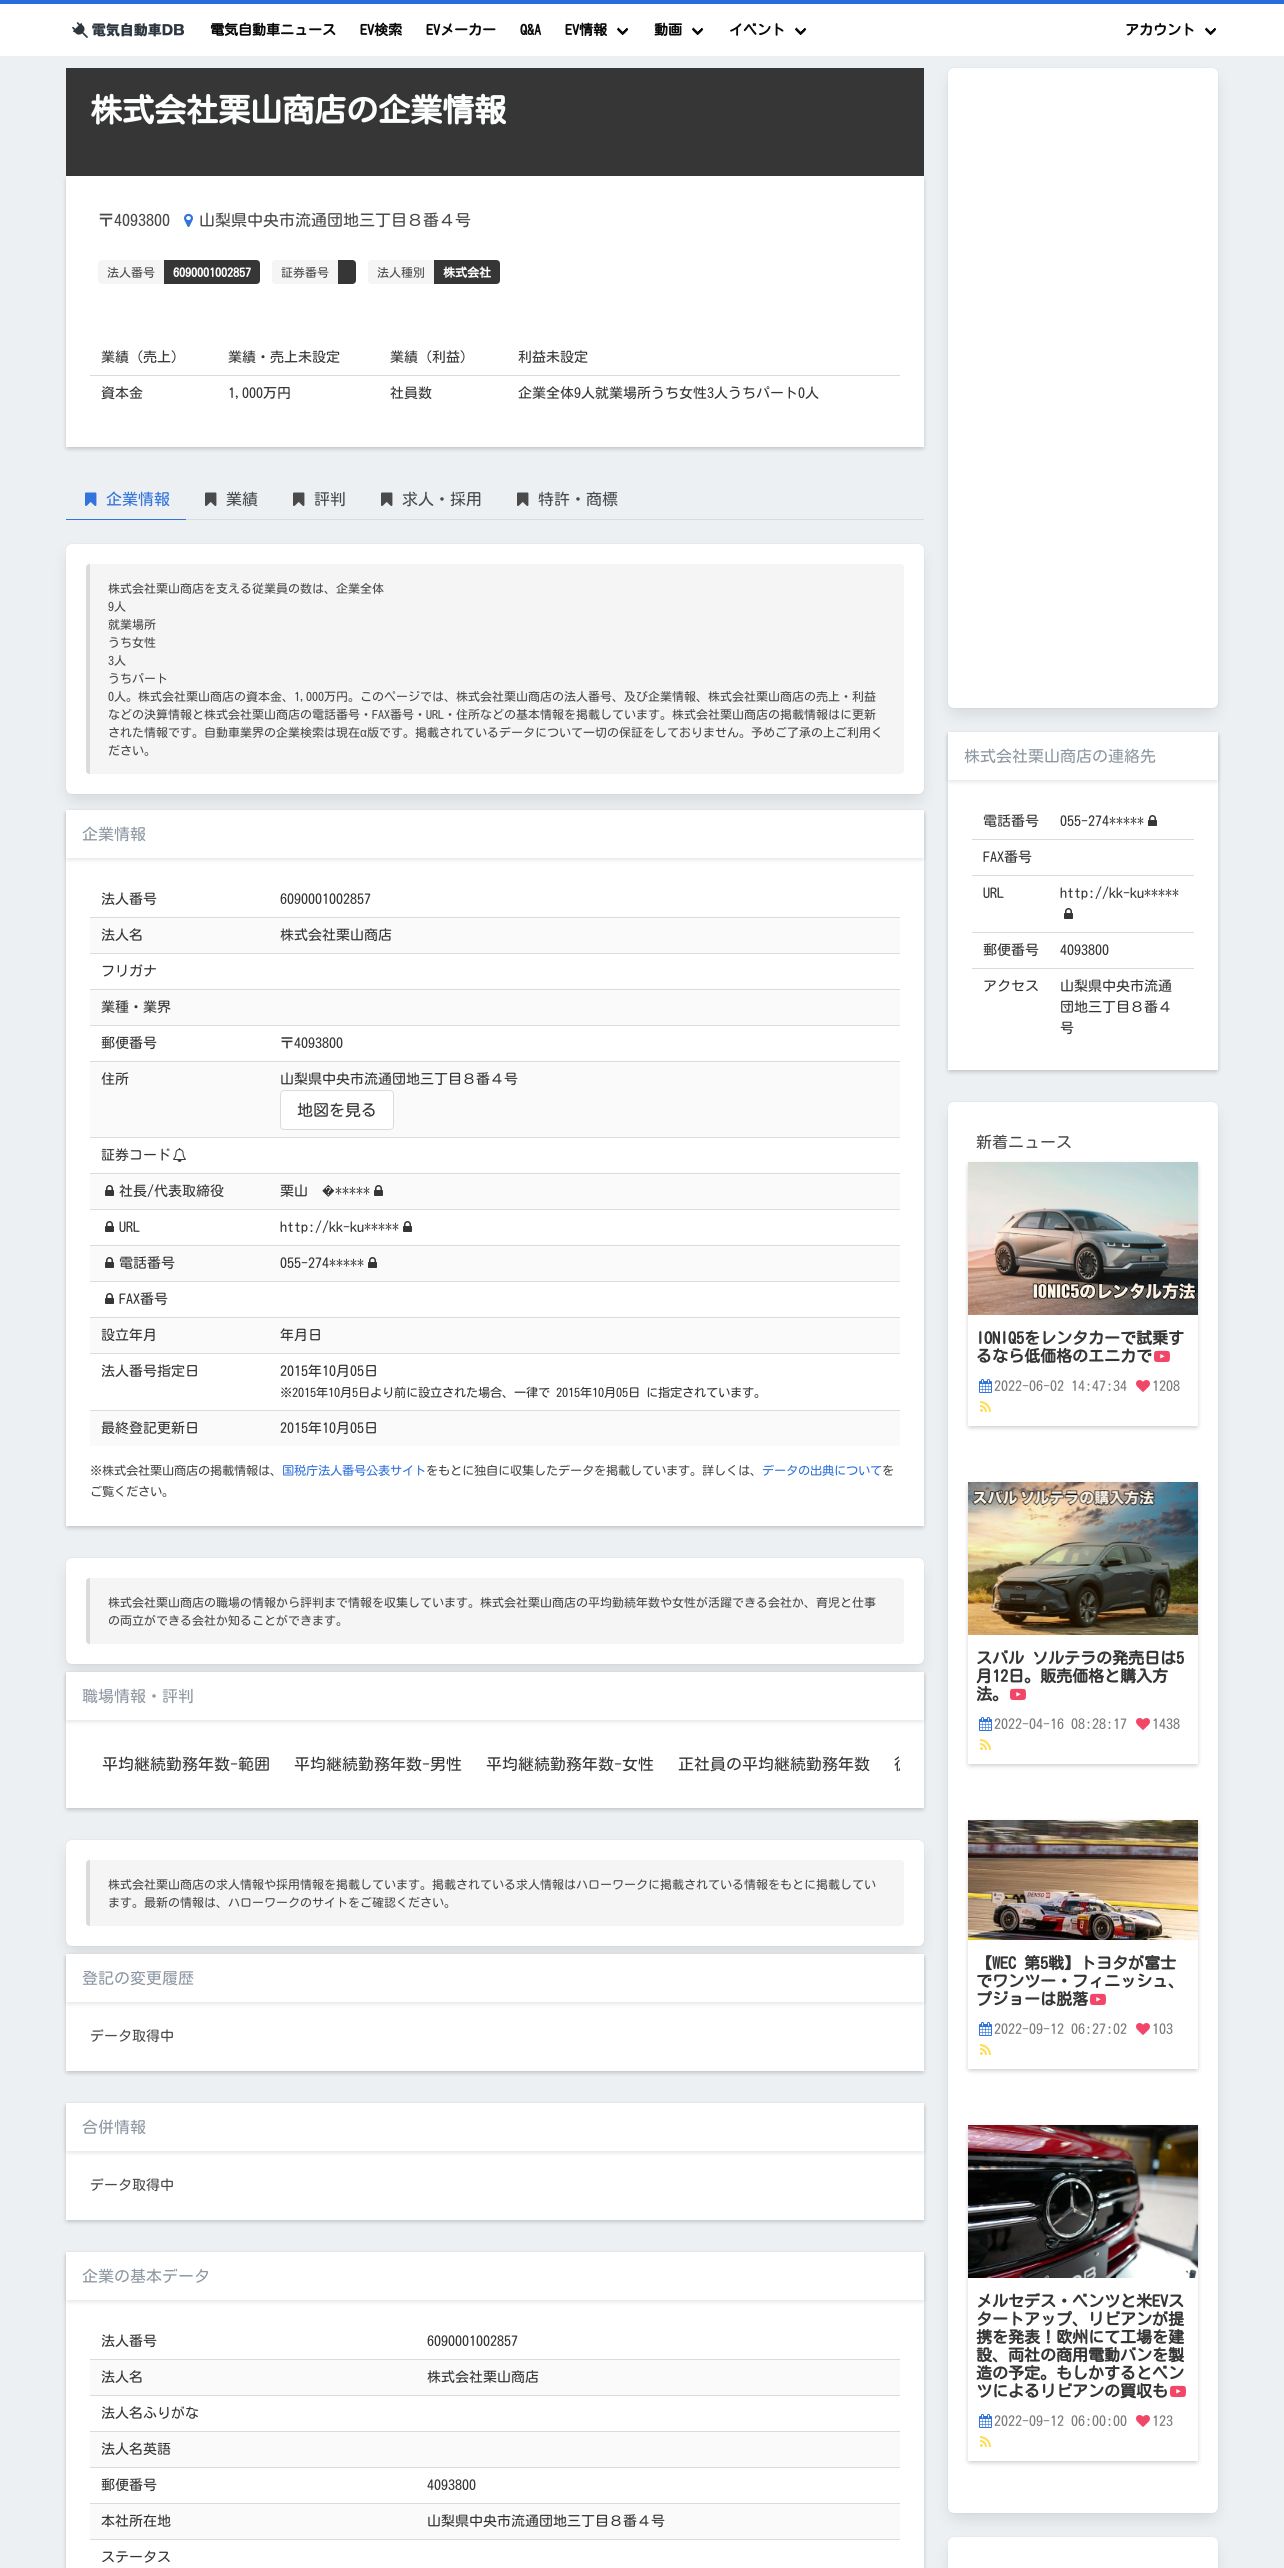Open 電気自動車ニュース in navigation
This screenshot has height=2568, width=1284.
point(273,30)
